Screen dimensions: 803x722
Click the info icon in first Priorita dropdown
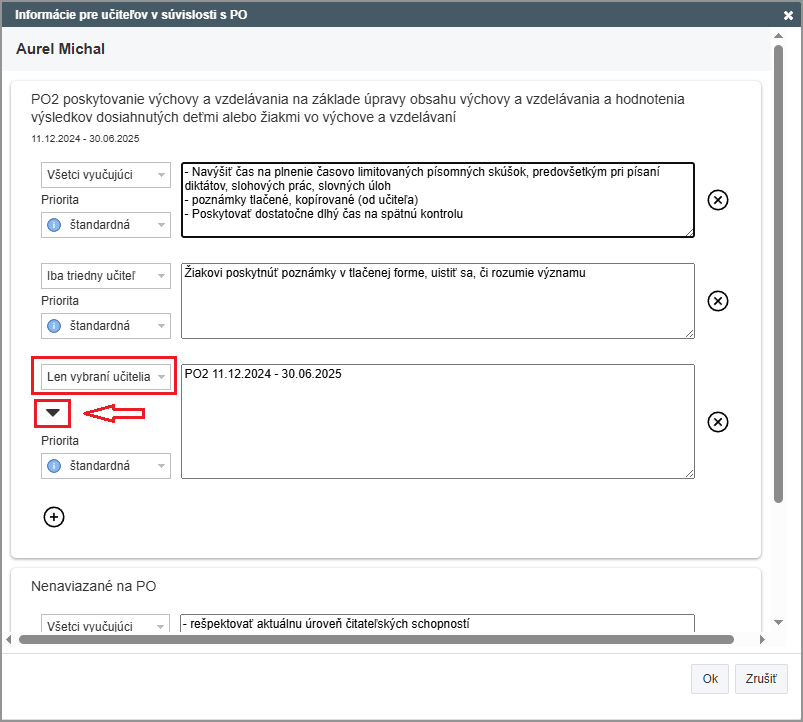tap(55, 225)
